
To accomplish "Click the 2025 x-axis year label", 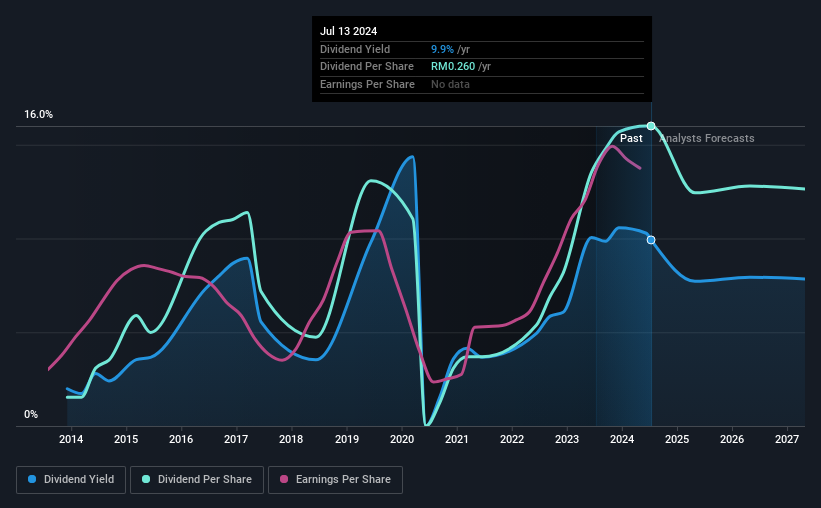I will tap(677, 439).
